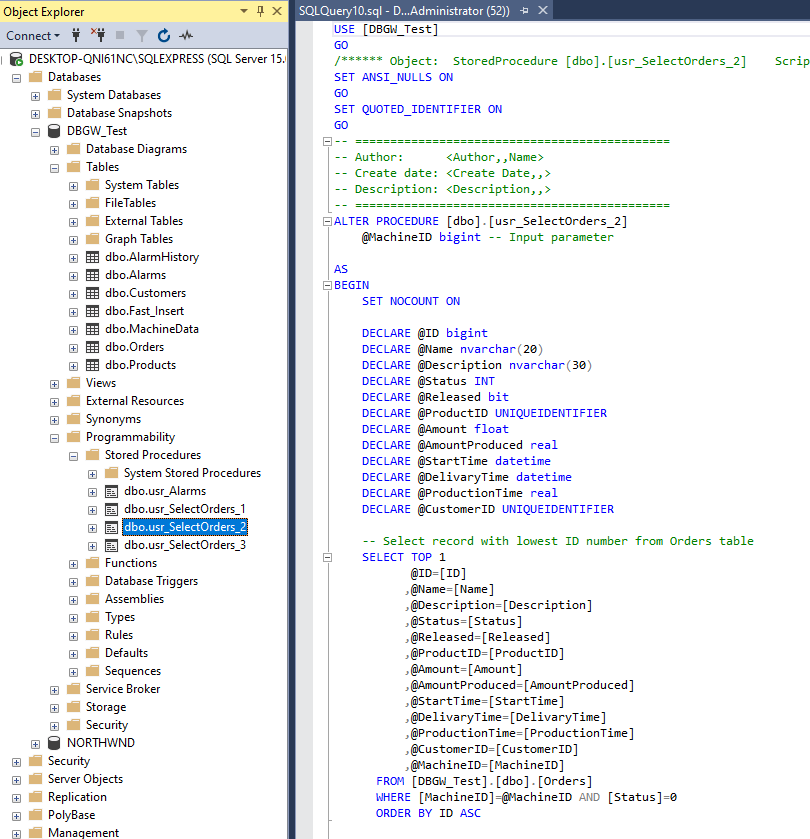810x839 pixels.
Task: Collapse the DBGW_Test database node
Action: [35, 132]
